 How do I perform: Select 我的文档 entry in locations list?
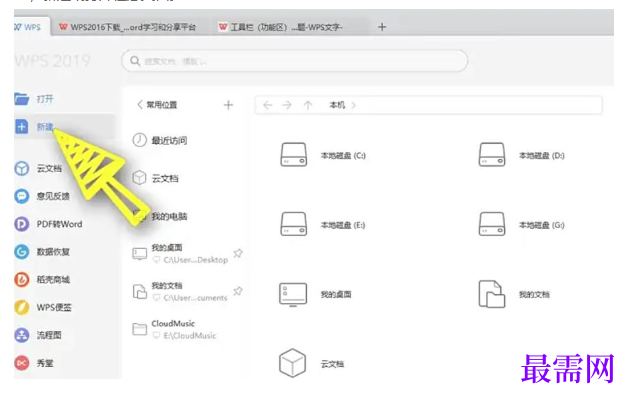(188, 291)
